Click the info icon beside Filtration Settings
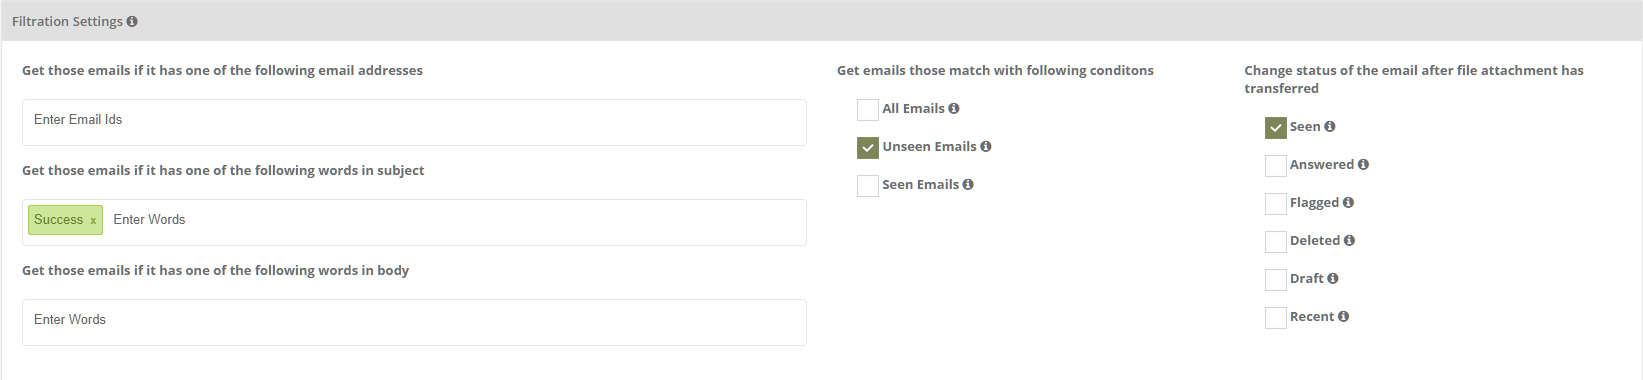The image size is (1643, 380). [x=132, y=21]
